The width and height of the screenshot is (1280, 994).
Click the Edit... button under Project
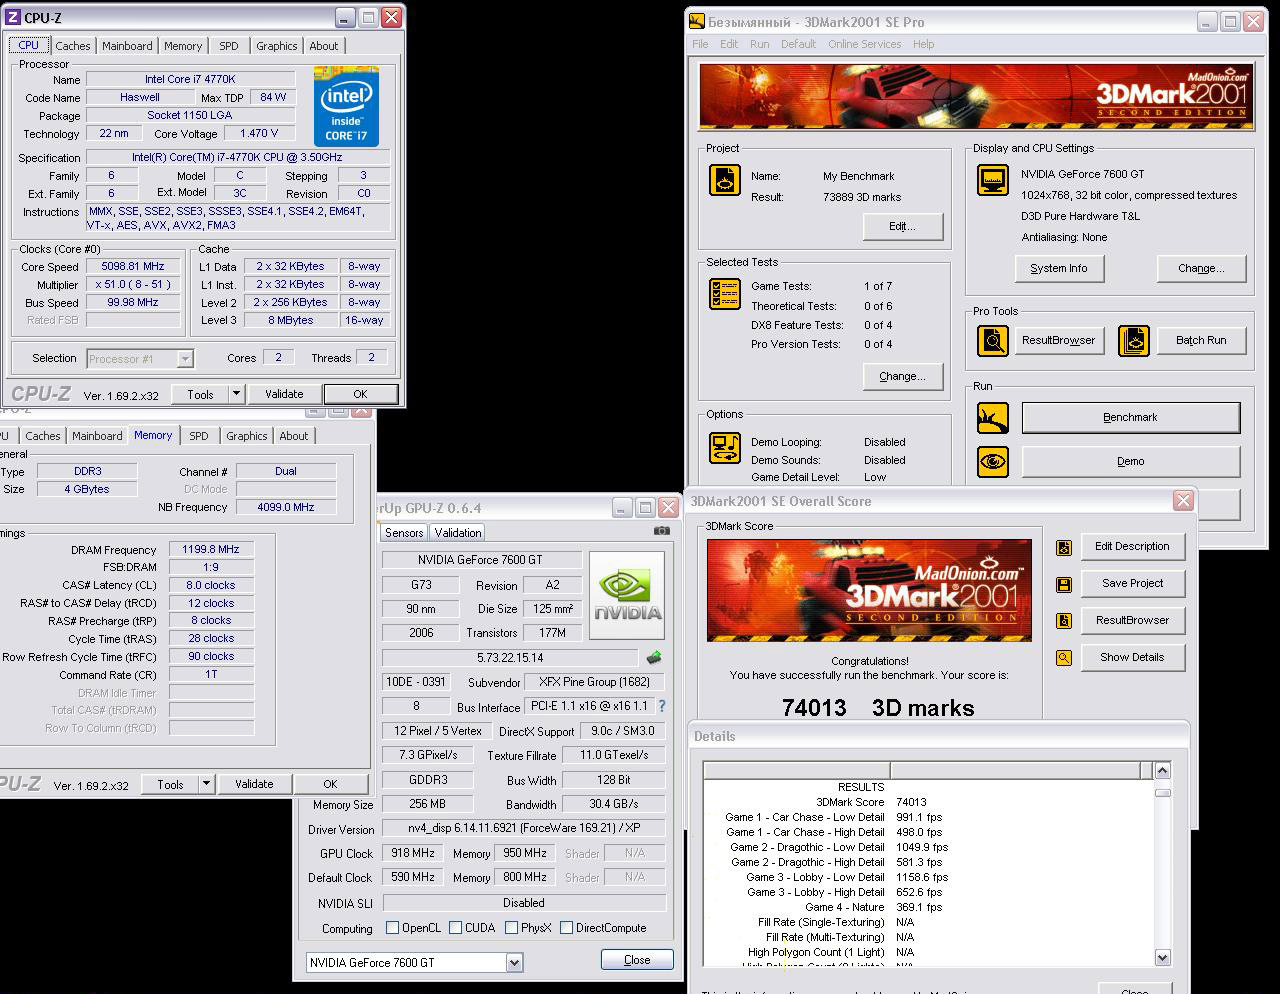[x=903, y=227]
